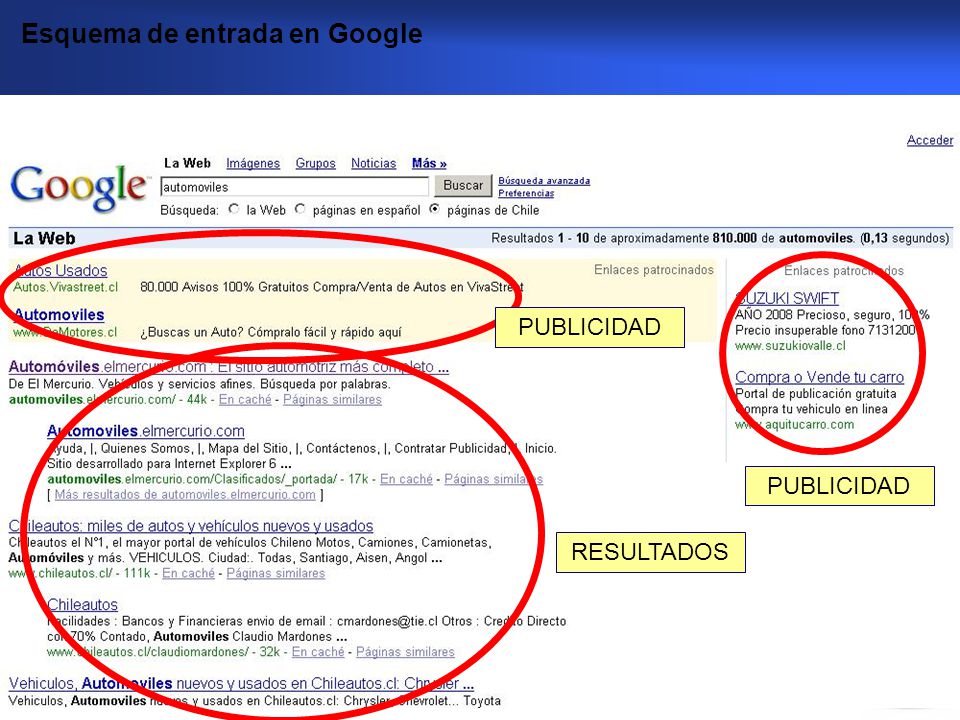Open the Grupos tab
The image size is (960, 720).
tap(315, 163)
